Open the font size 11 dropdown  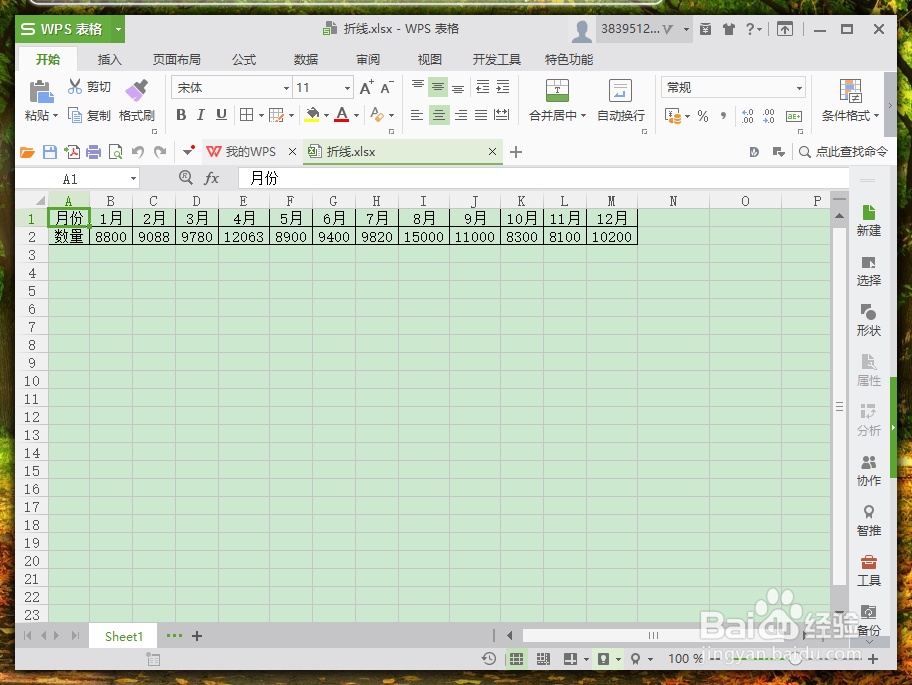click(x=347, y=88)
